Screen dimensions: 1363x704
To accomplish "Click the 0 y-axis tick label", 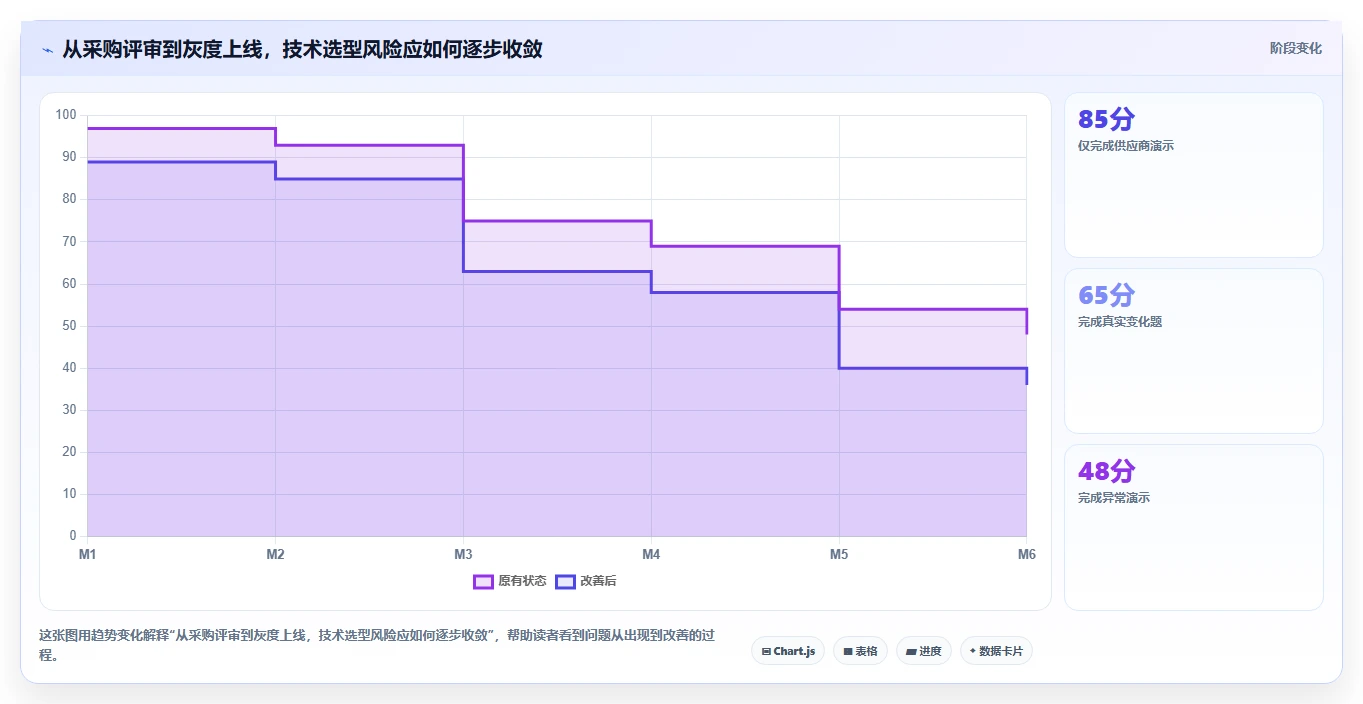I will coord(72,536).
